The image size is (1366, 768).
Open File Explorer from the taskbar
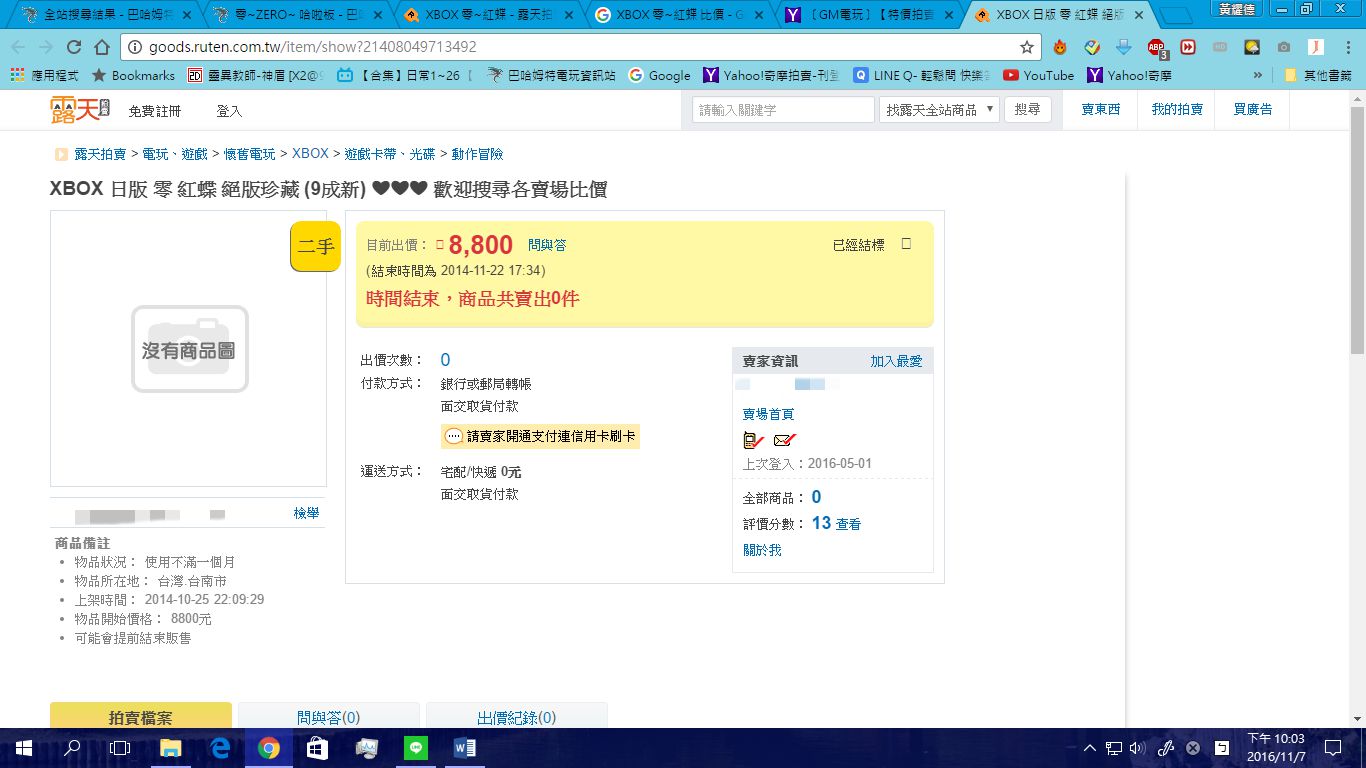[171, 748]
